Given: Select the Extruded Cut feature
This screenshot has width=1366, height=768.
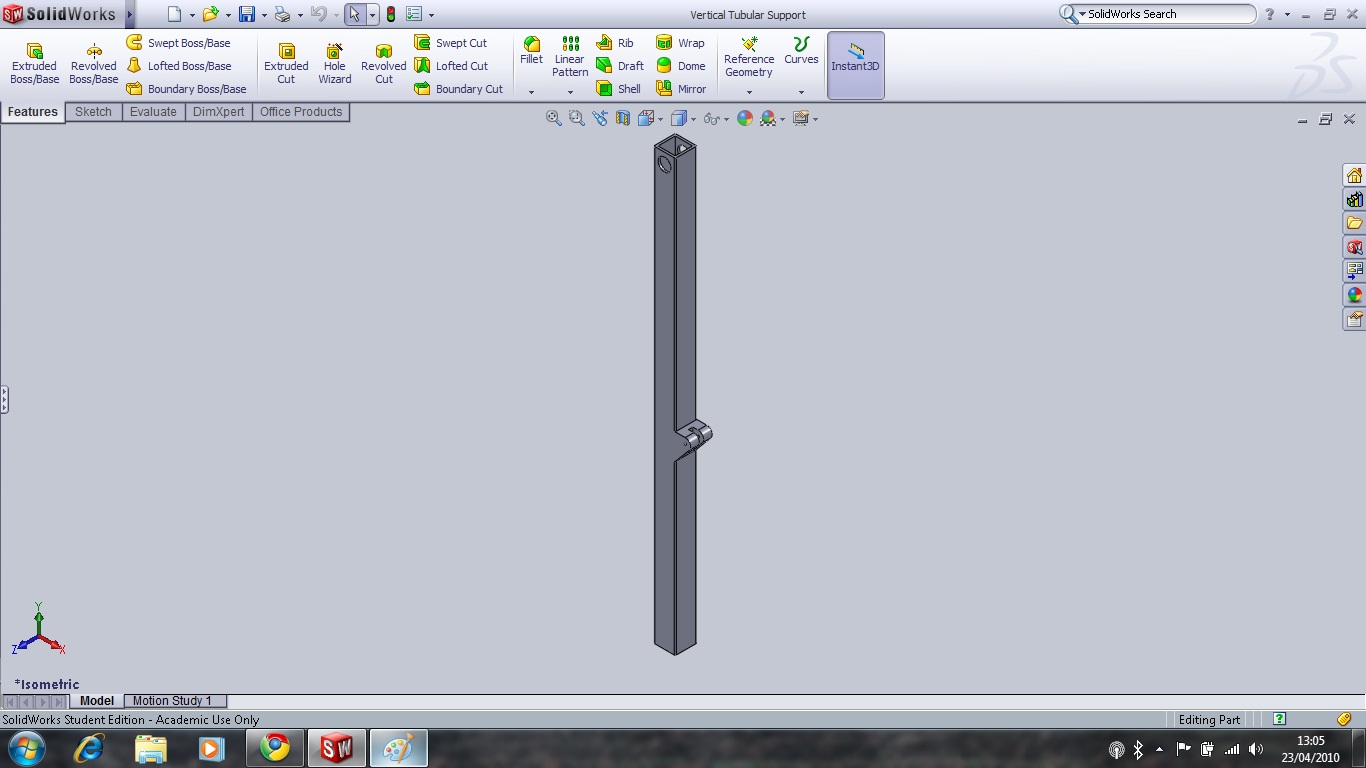Looking at the screenshot, I should [x=285, y=63].
